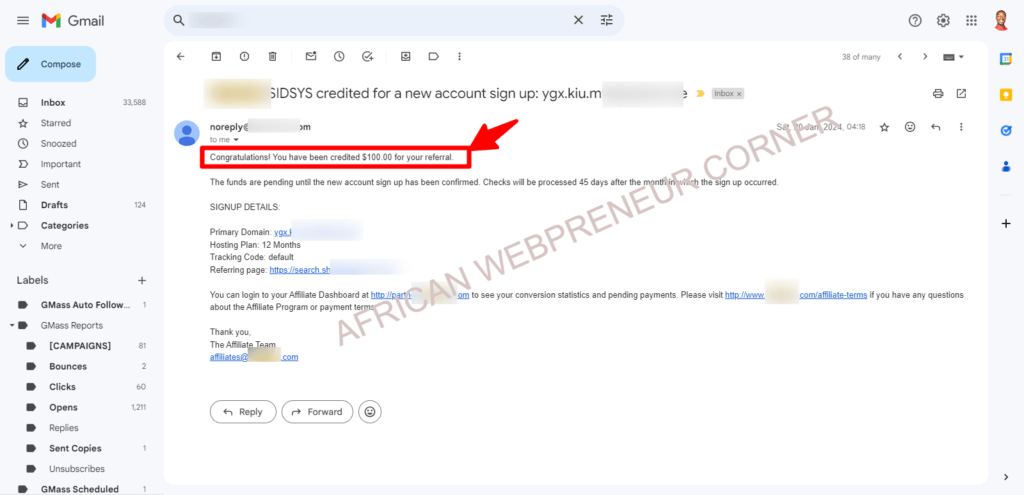Show recipient details next to 'to me'
Screen dimensions: 1024x495
(x=236, y=140)
